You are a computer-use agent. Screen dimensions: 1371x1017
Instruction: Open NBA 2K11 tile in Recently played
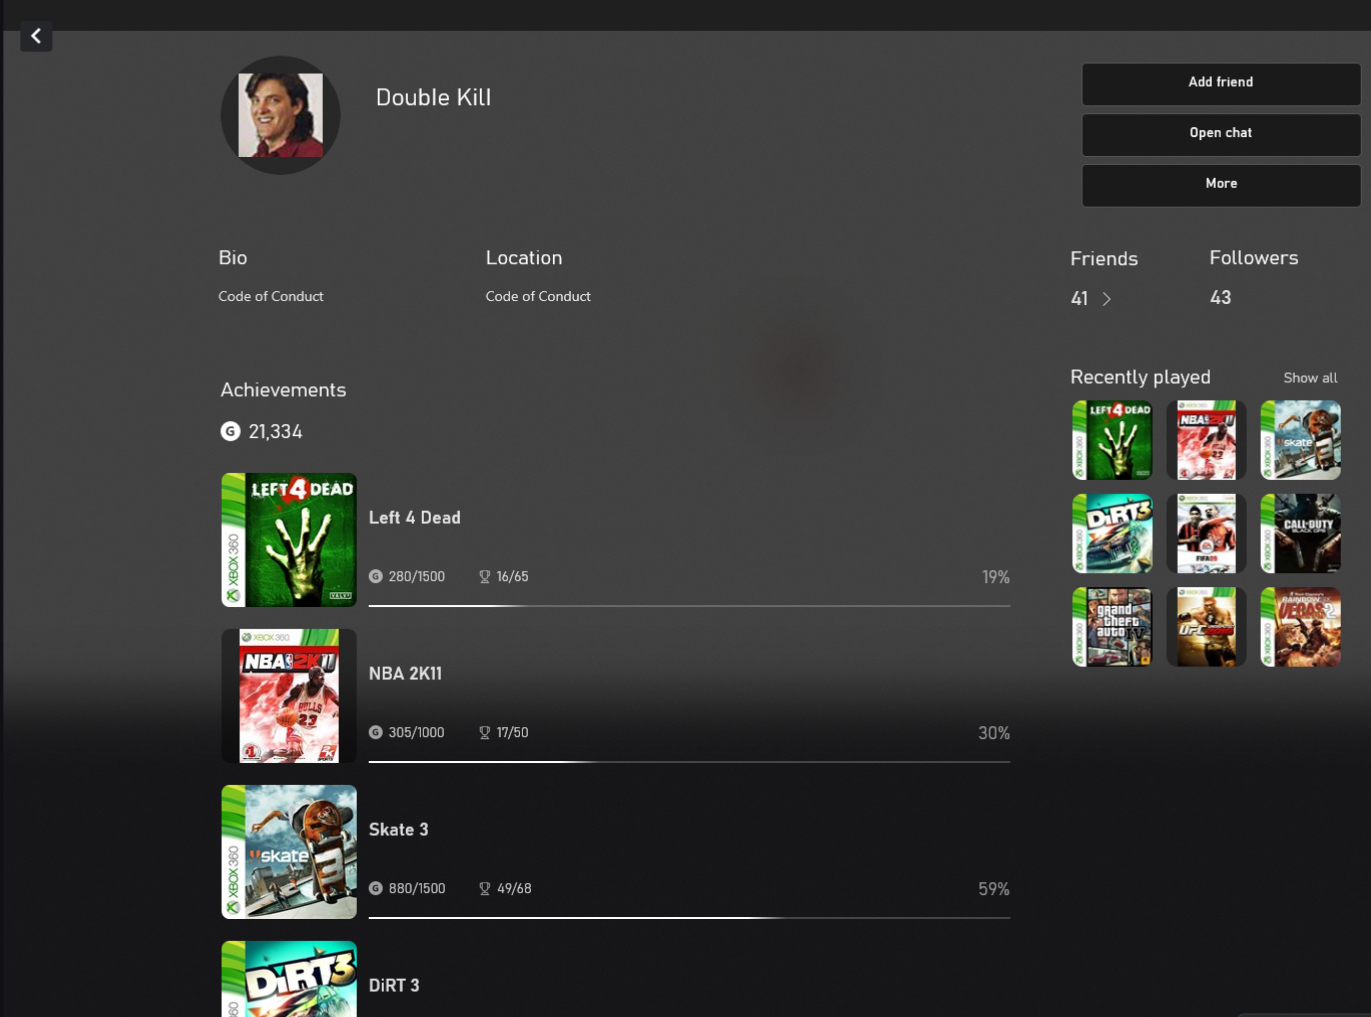tap(1206, 440)
